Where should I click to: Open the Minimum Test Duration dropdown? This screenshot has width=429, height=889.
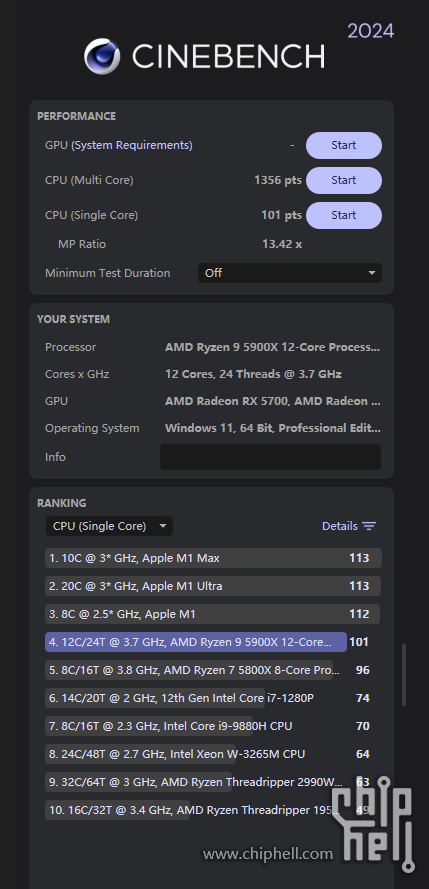(290, 273)
